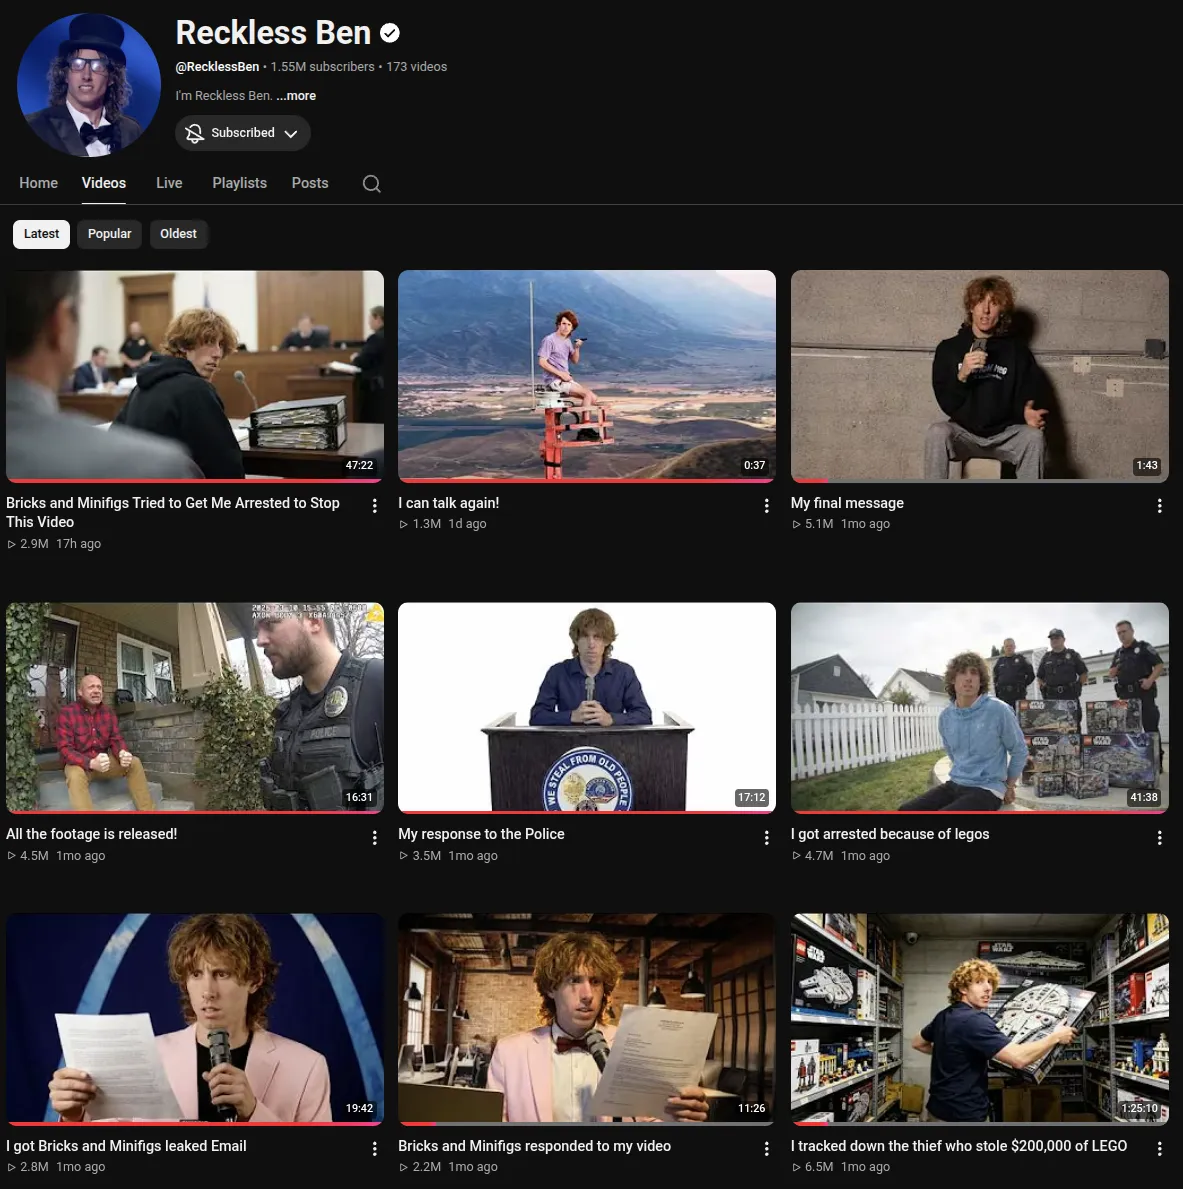Click the thumbnail with 1:43 duration
Image resolution: width=1183 pixels, height=1189 pixels.
tap(980, 375)
